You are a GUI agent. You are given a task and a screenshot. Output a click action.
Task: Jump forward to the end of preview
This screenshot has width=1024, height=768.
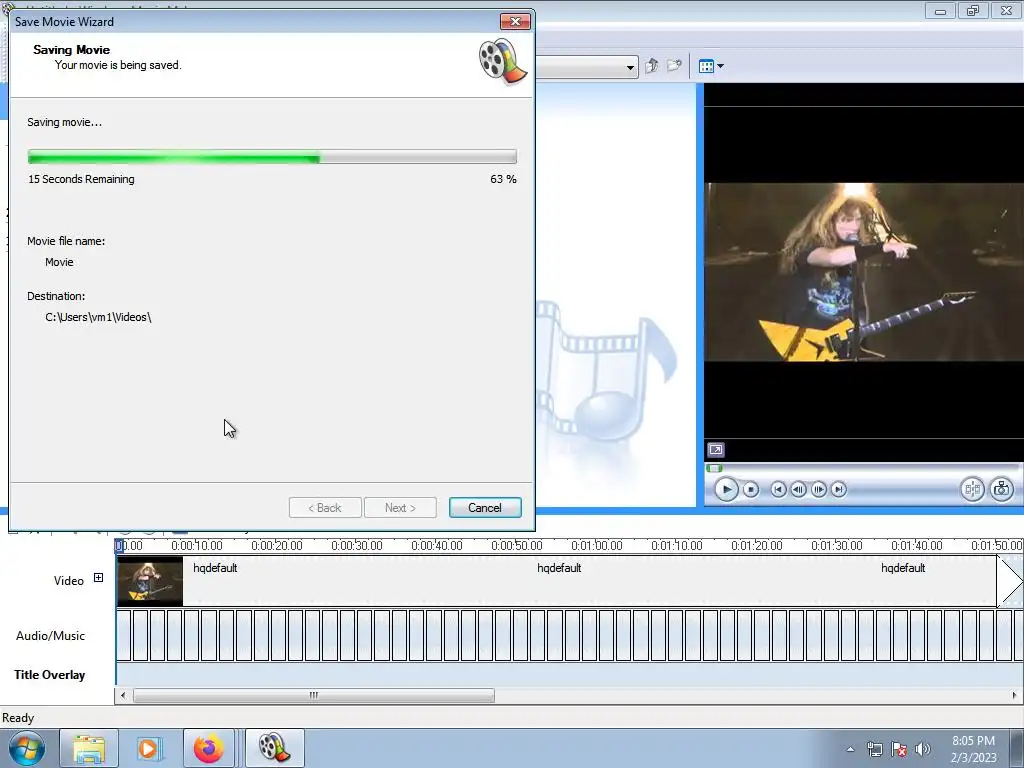[x=839, y=489]
